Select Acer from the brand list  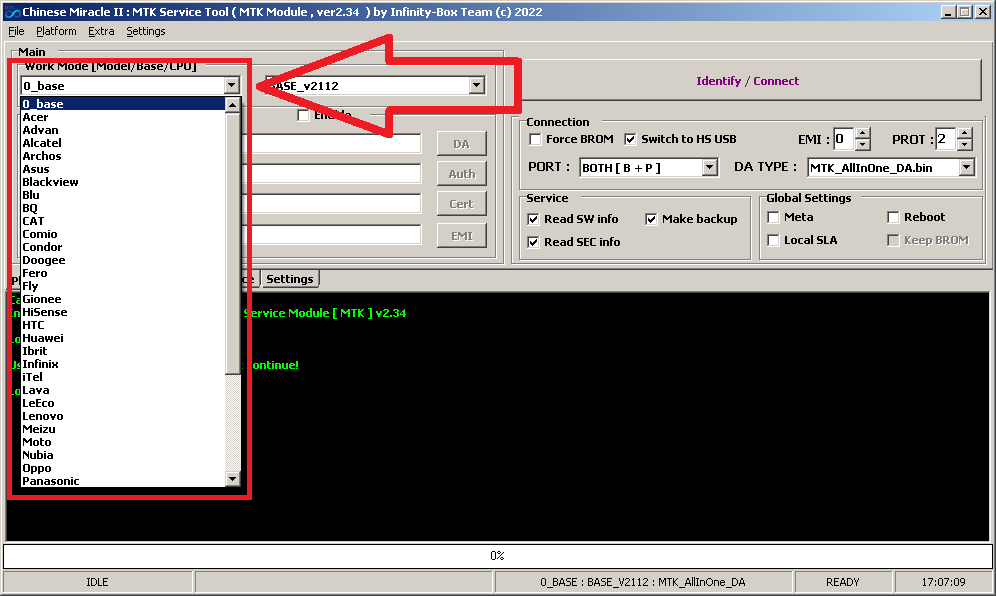[x=123, y=117]
